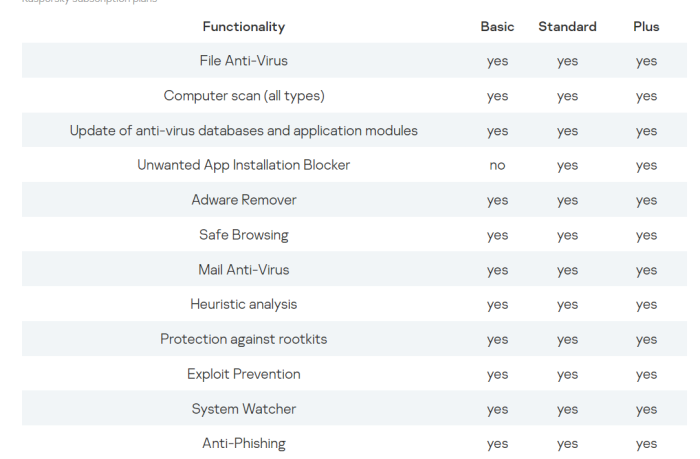The image size is (700, 459).
Task: Click the Adware Remover row label
Action: click(243, 200)
